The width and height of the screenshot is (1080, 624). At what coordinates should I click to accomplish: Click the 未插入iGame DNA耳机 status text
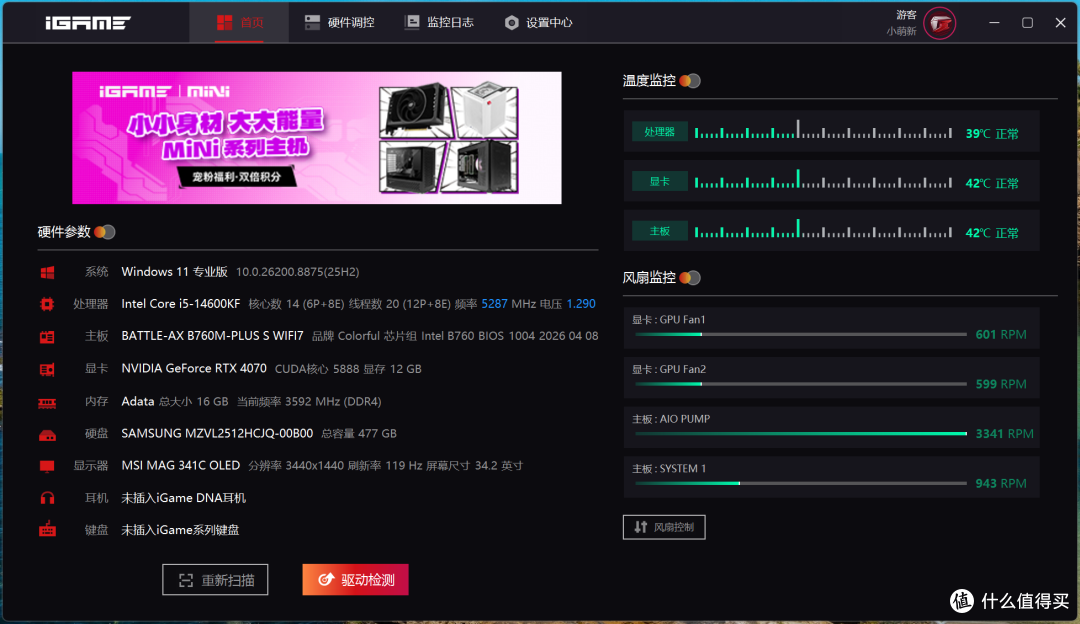click(x=183, y=498)
